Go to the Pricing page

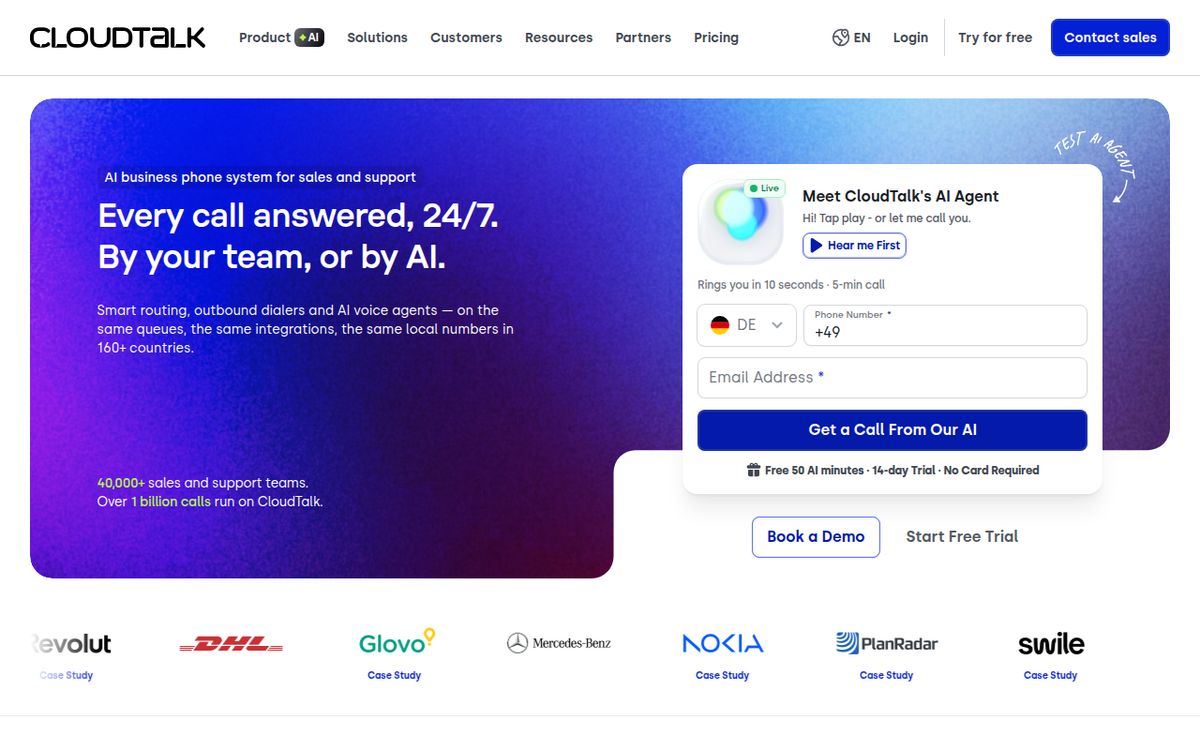(716, 37)
